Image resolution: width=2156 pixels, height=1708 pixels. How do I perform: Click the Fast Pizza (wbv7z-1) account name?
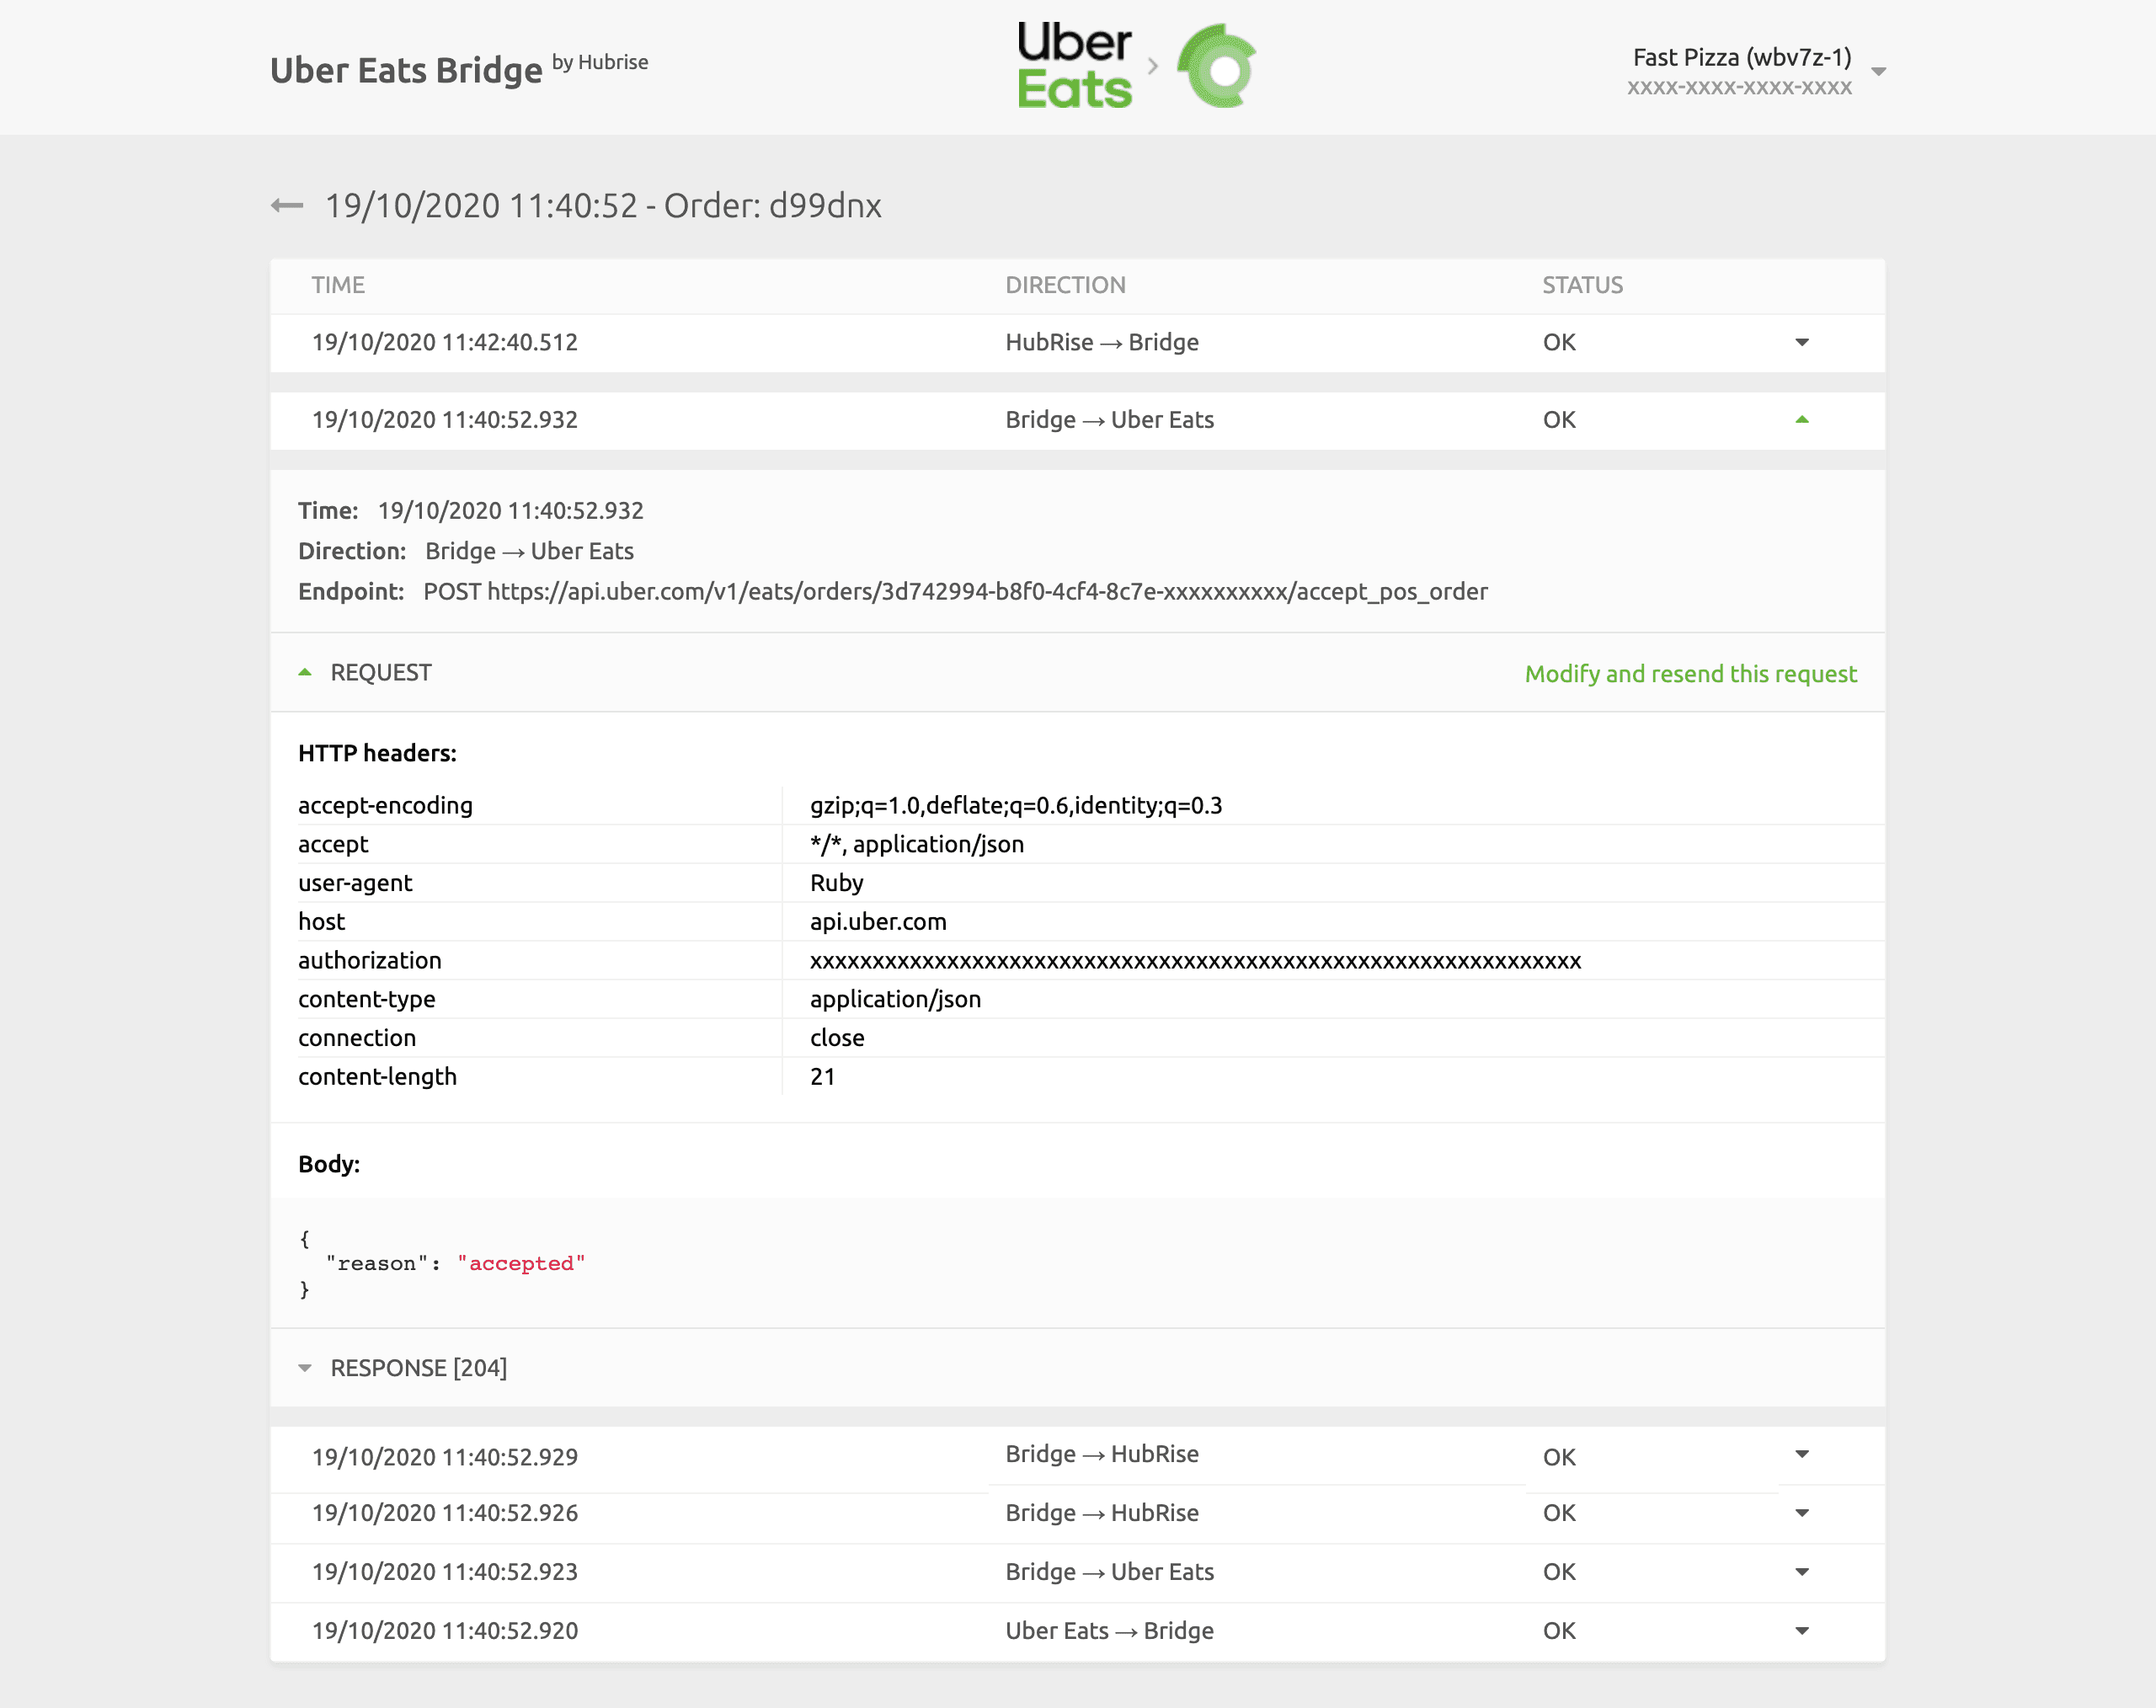click(1742, 57)
